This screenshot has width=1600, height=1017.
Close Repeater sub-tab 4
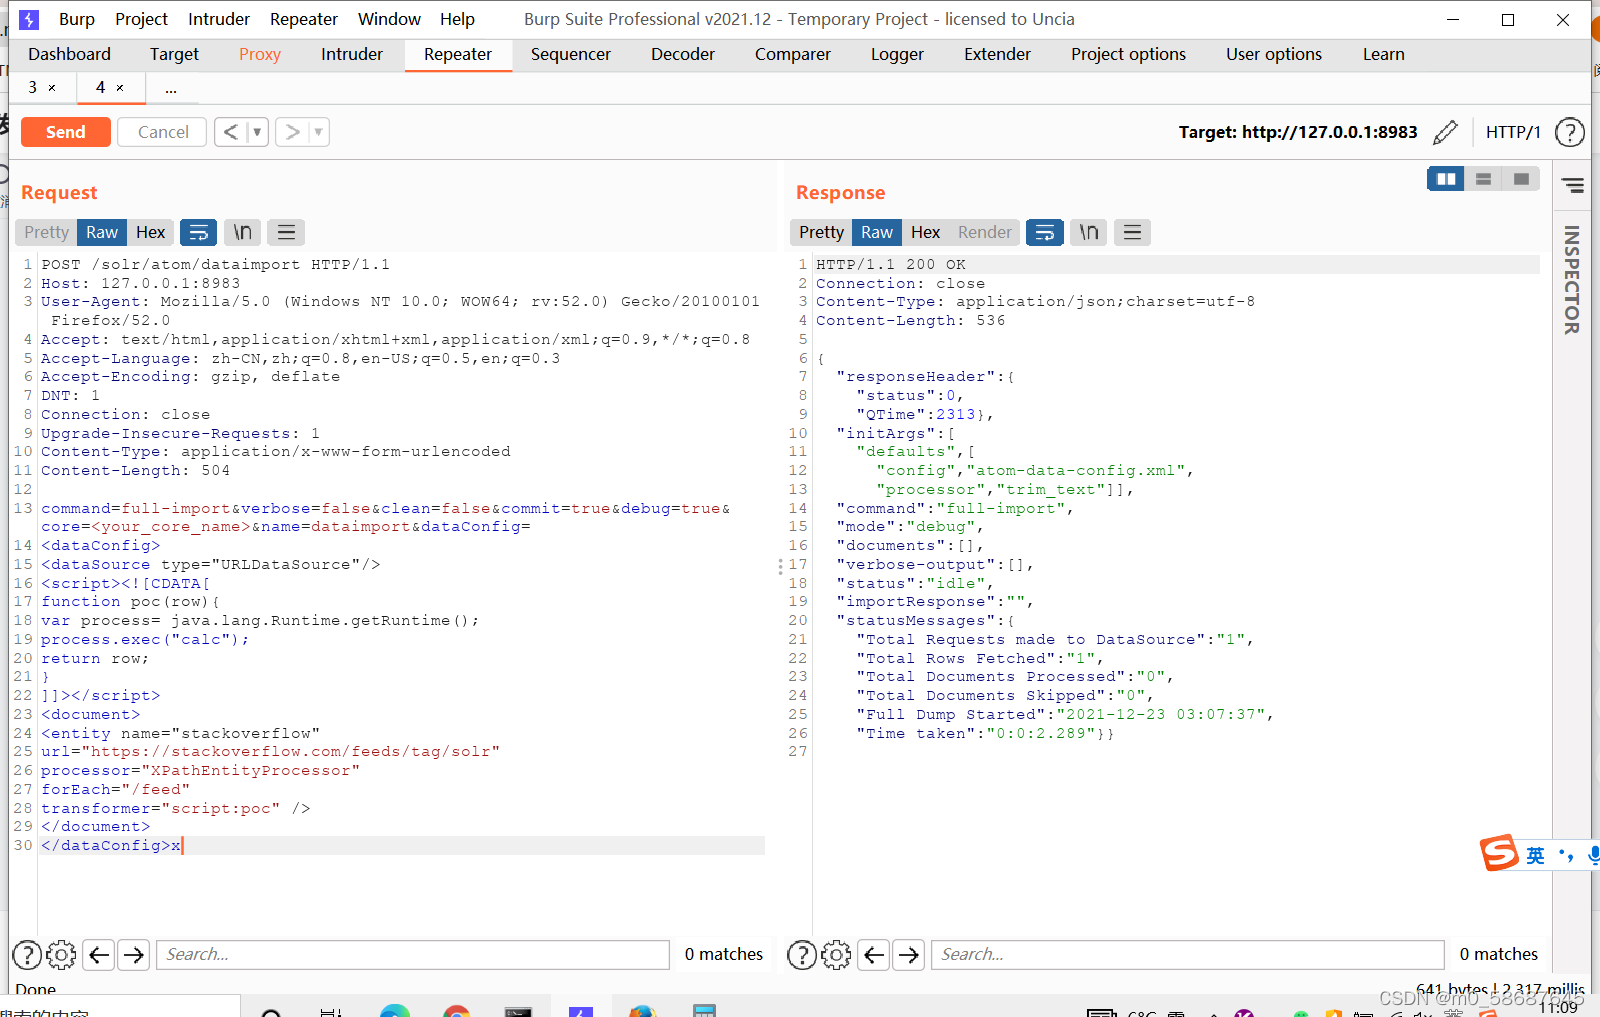click(120, 88)
